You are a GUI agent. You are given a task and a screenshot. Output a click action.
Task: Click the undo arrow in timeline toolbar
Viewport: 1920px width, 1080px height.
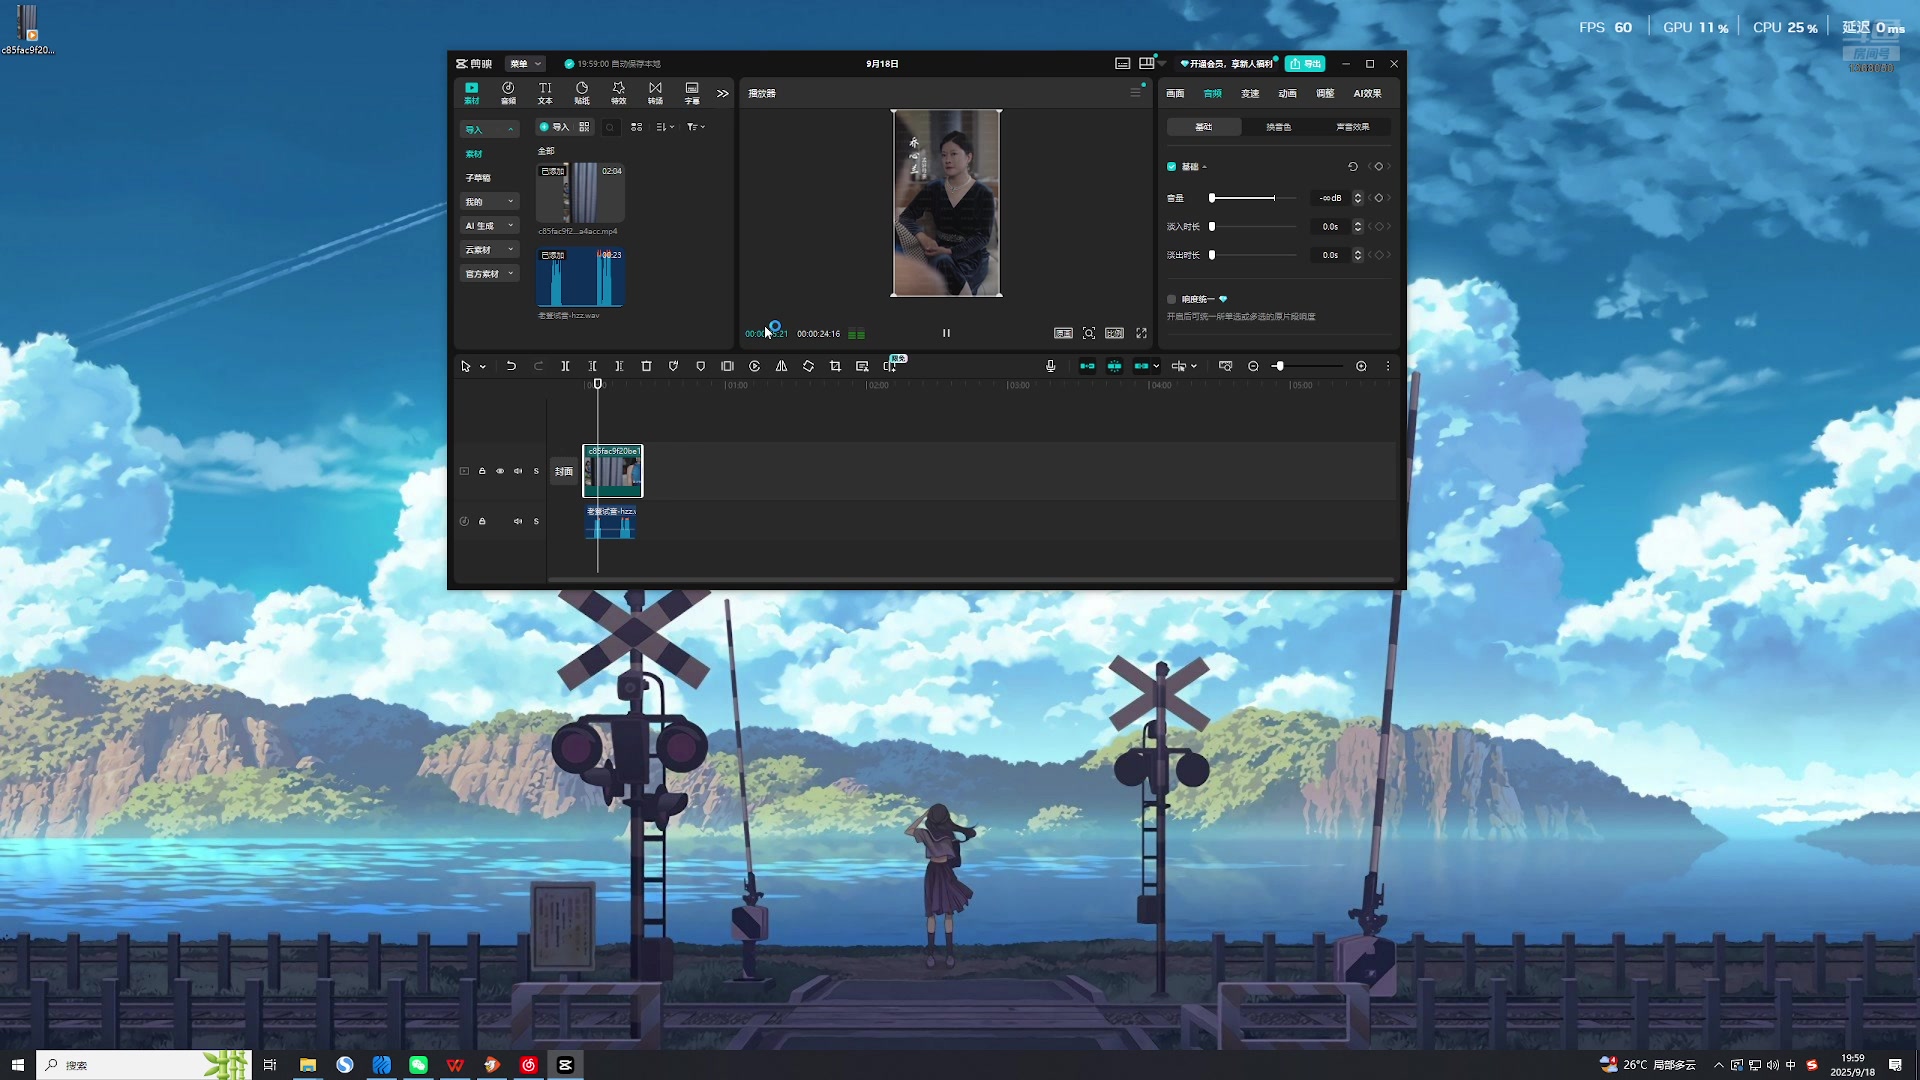(x=511, y=366)
